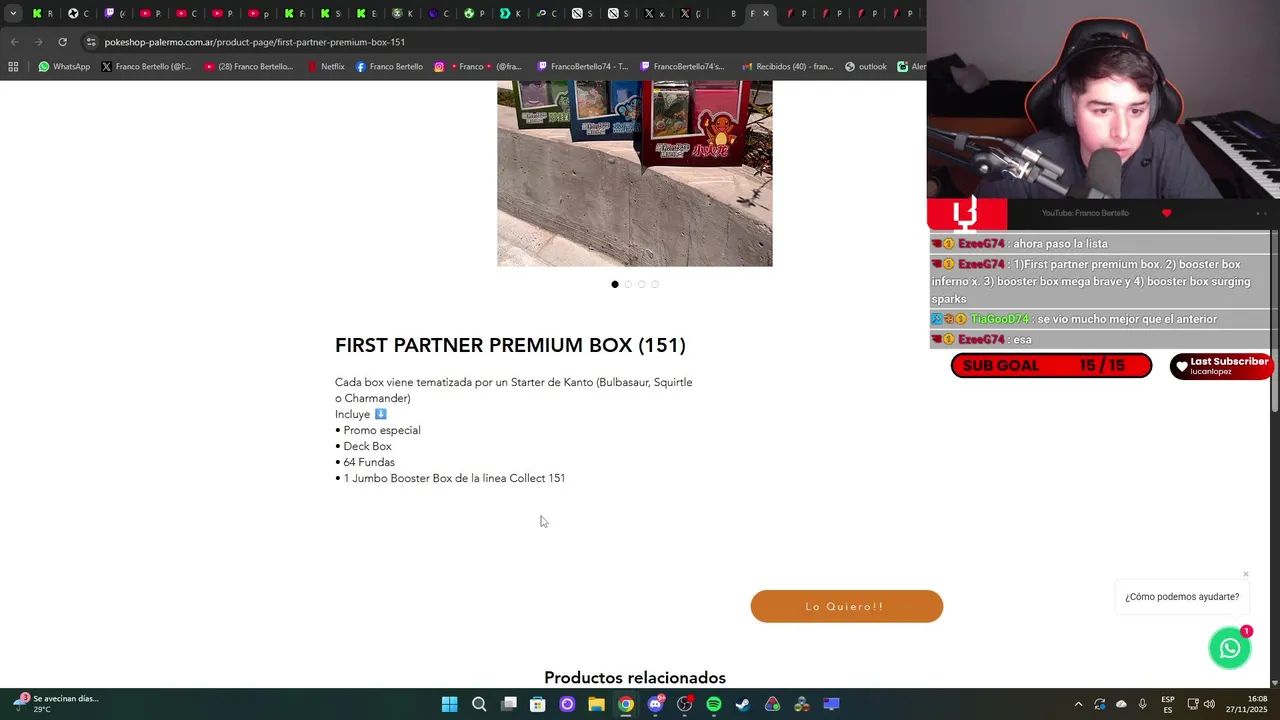Screen dimensions: 1280x720
Task: Click the ¿Cómo podemos ayudarte? message bubble
Action: pyautogui.click(x=1182, y=597)
